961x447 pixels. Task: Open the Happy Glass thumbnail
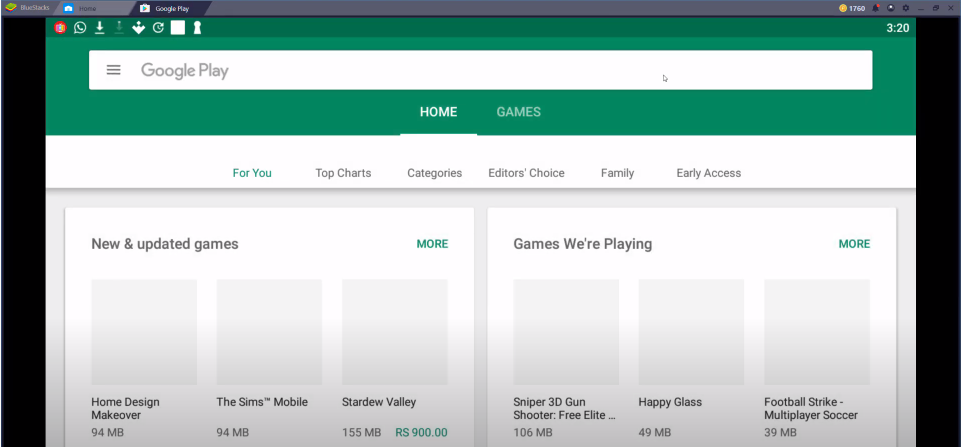point(691,332)
